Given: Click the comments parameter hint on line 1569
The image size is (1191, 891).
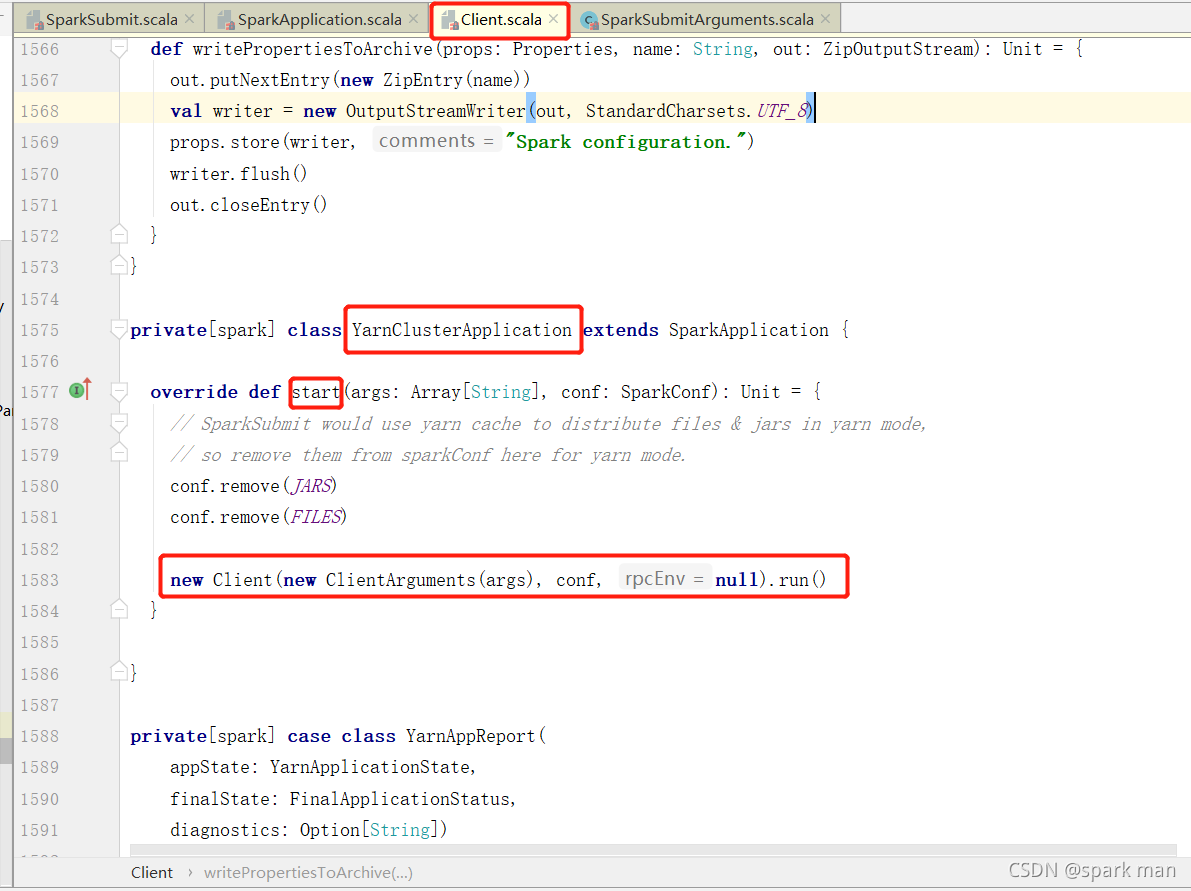Looking at the screenshot, I should click(436, 141).
